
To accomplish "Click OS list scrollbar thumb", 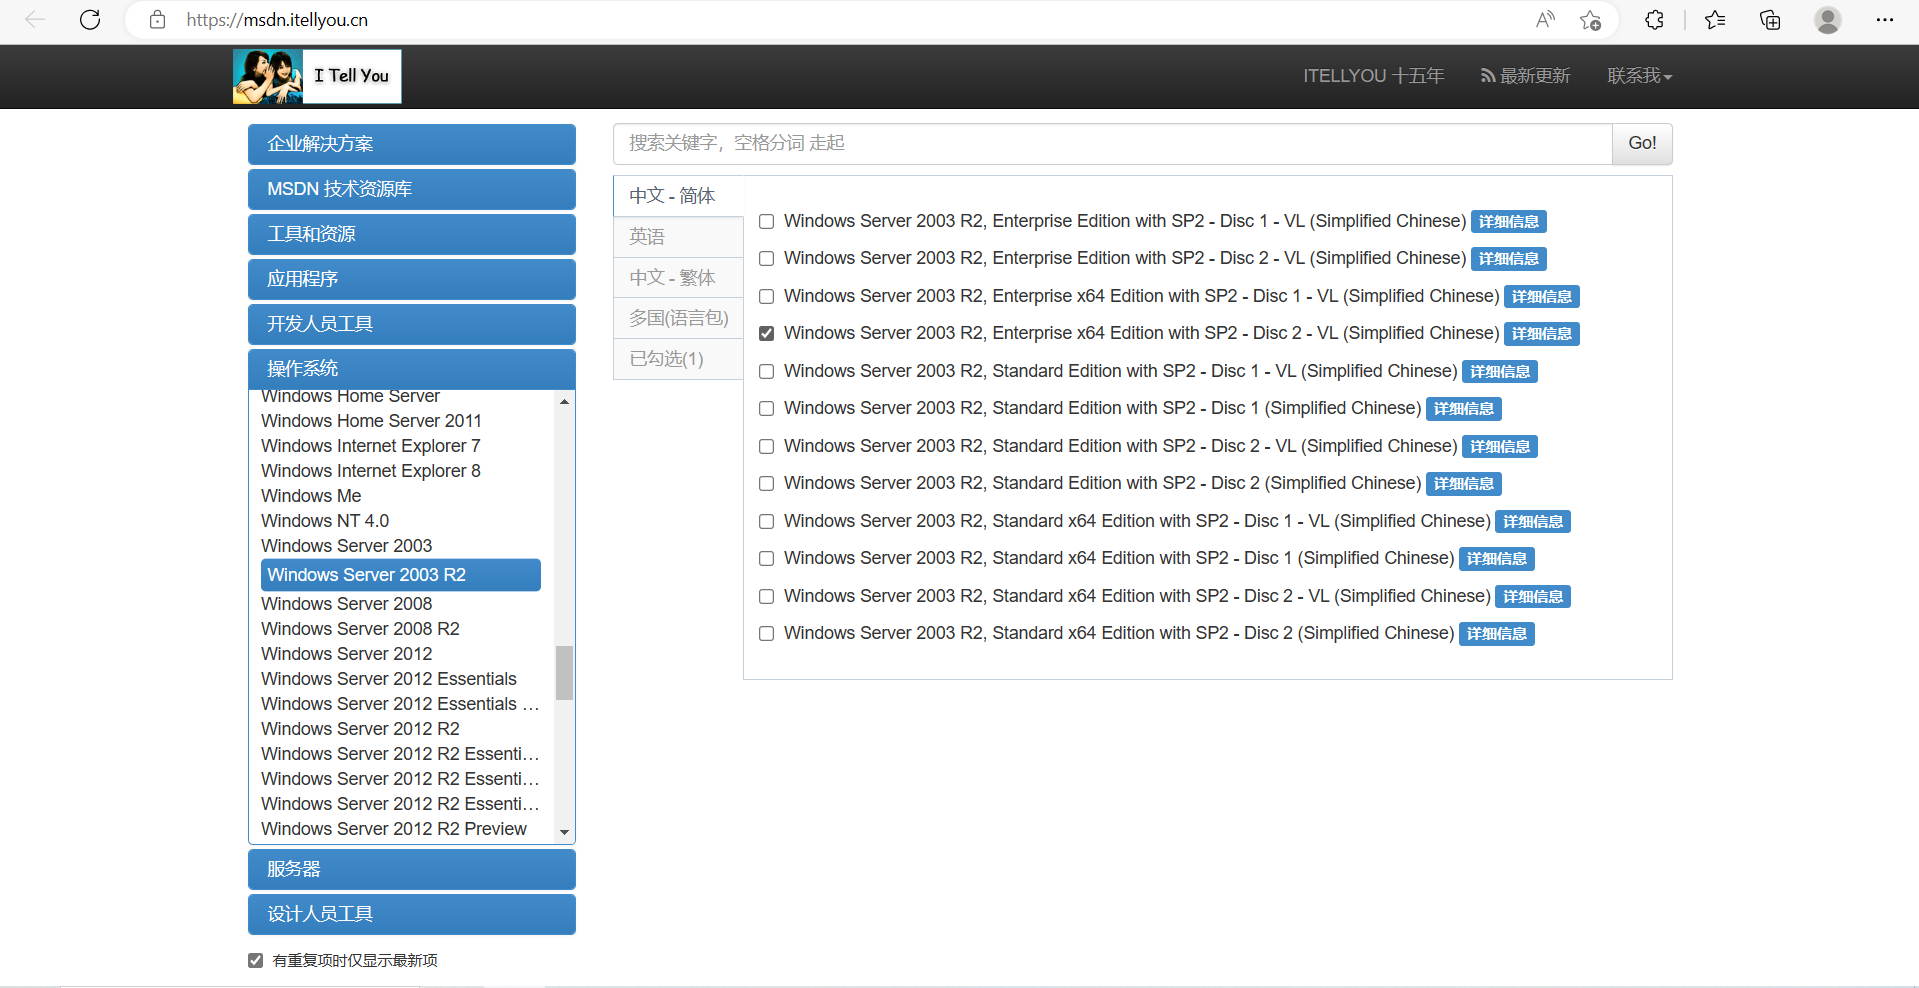I will 565,673.
